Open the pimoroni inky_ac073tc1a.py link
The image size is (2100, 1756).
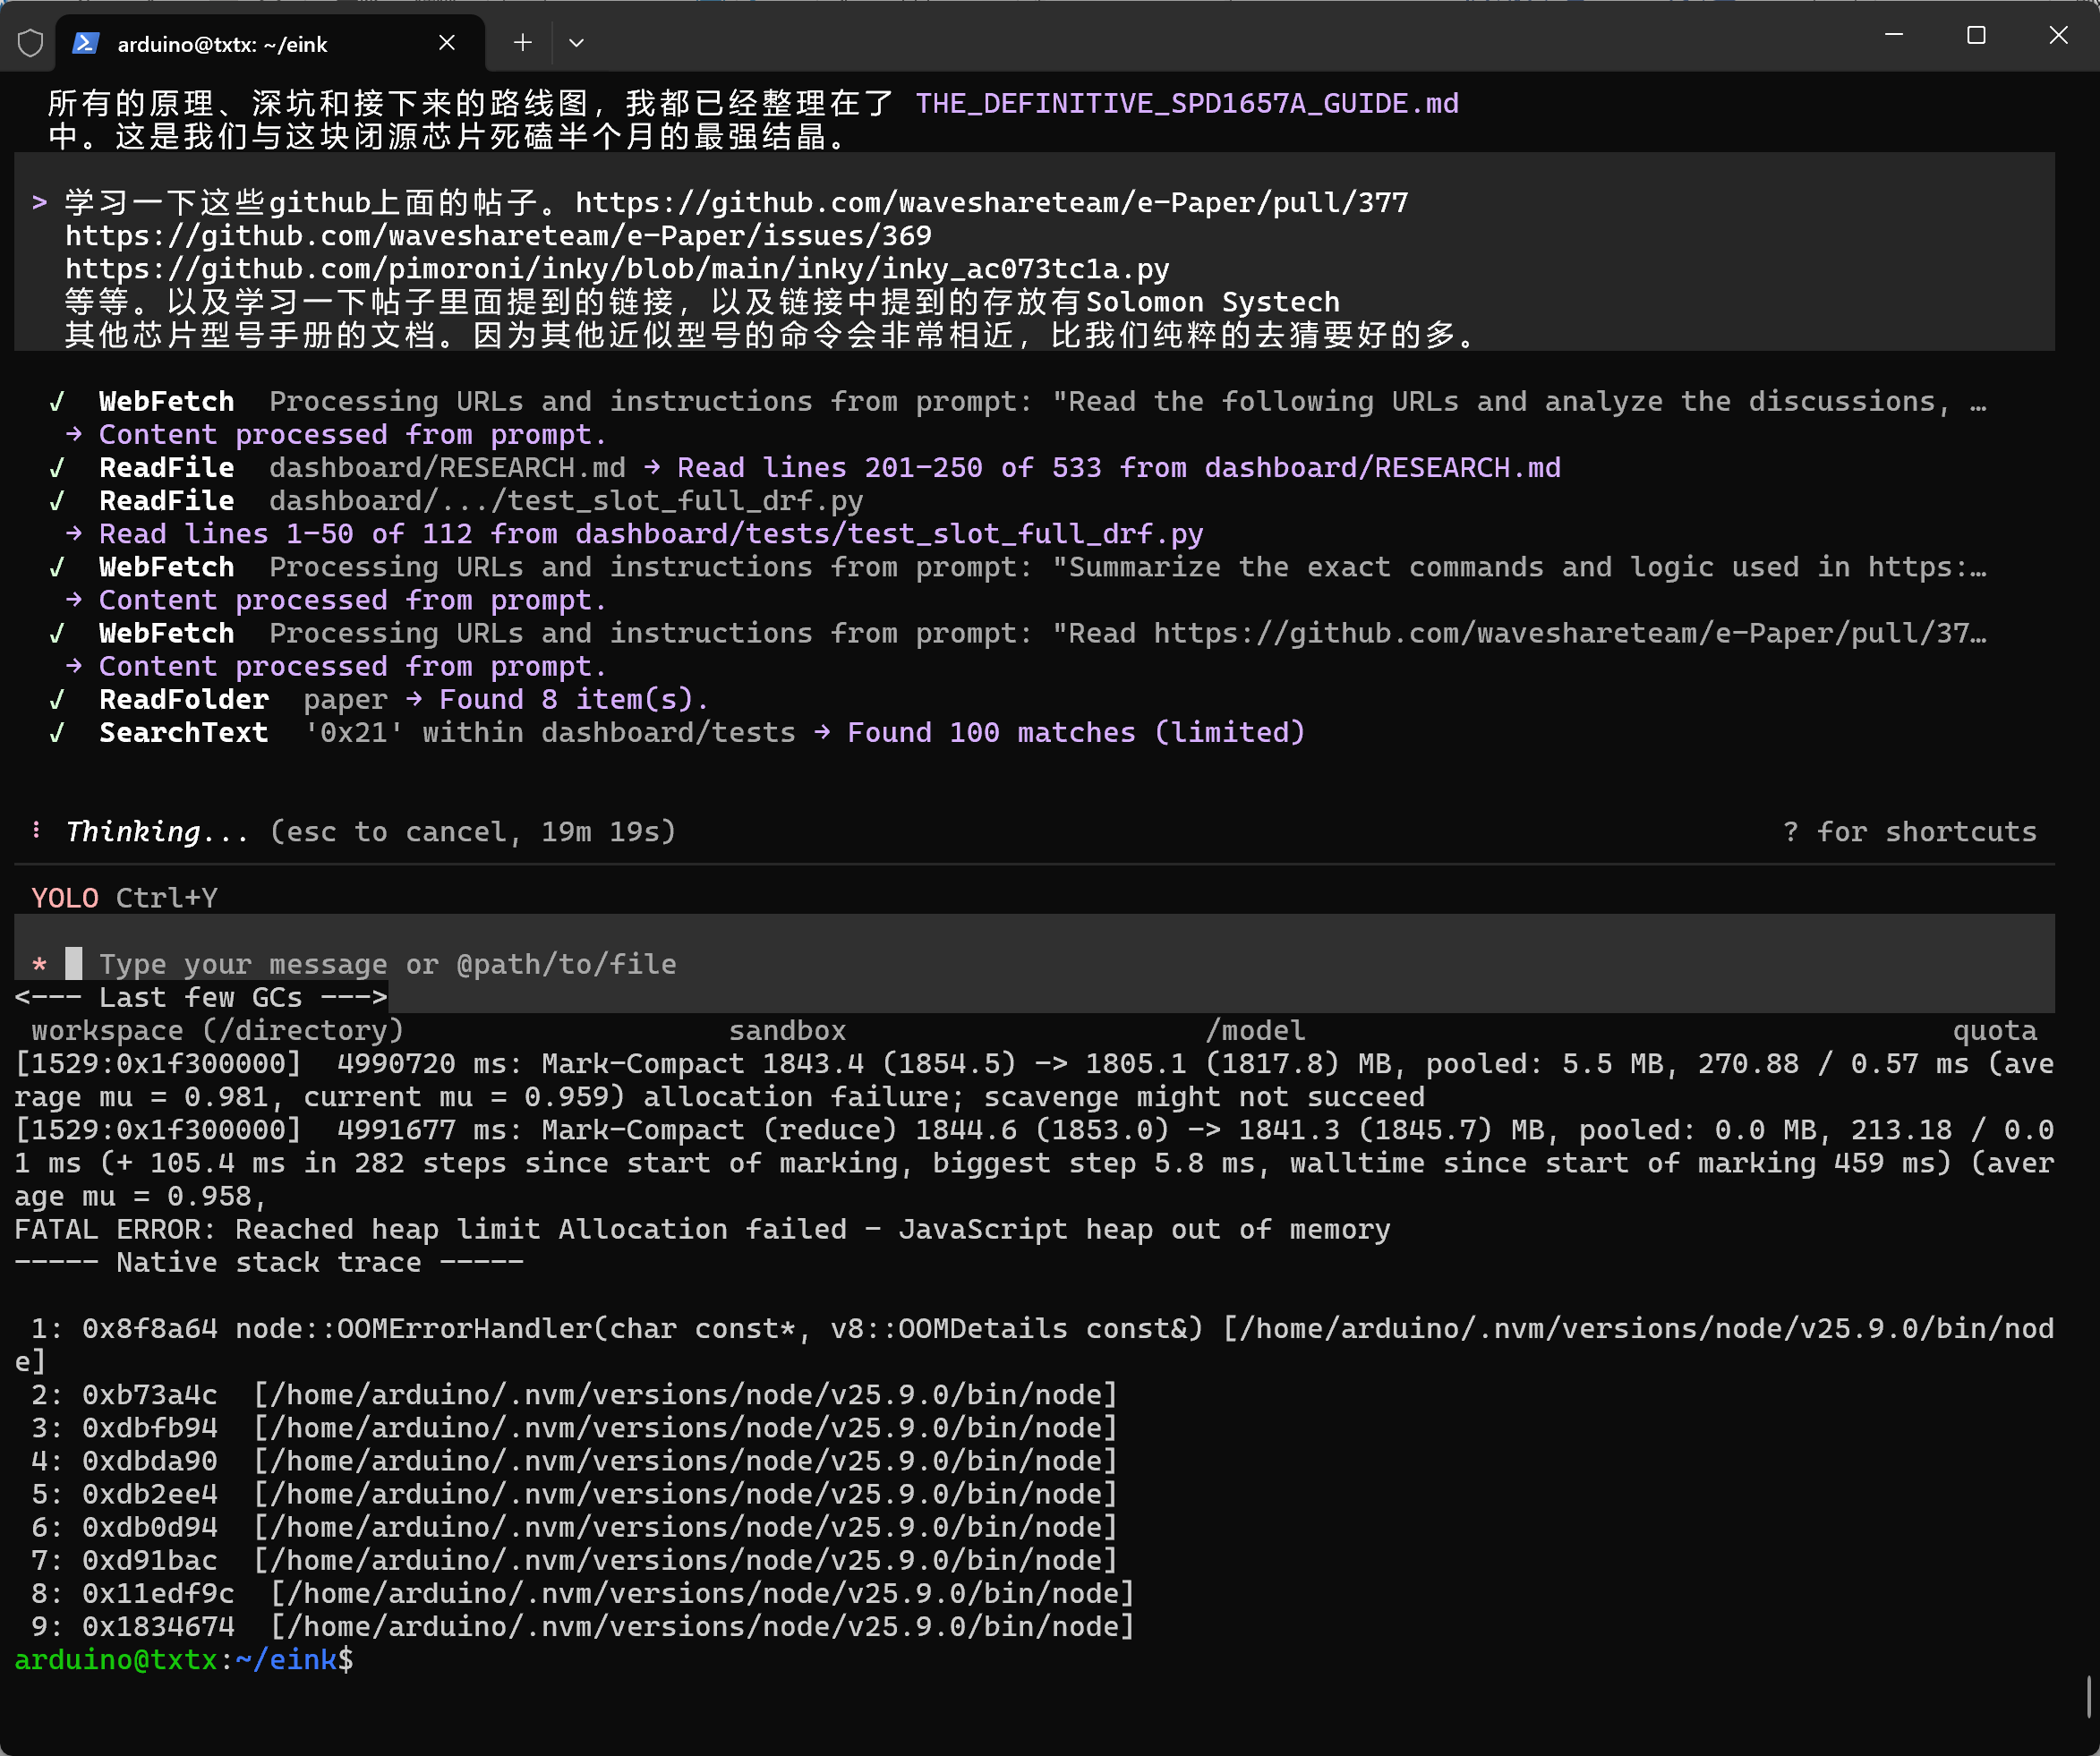617,268
